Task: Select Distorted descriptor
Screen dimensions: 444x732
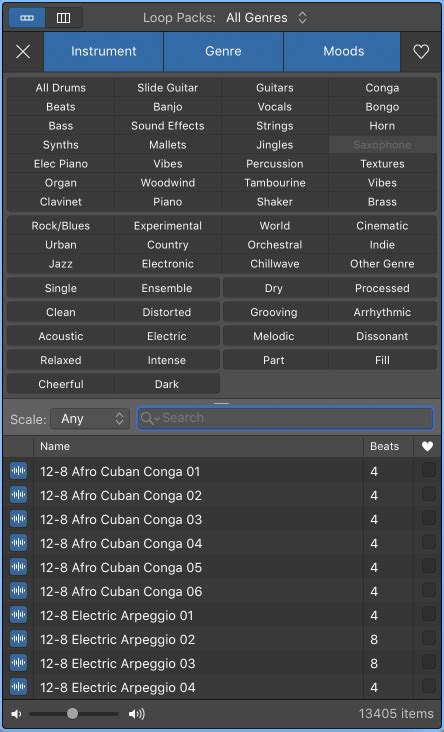Action: [167, 312]
